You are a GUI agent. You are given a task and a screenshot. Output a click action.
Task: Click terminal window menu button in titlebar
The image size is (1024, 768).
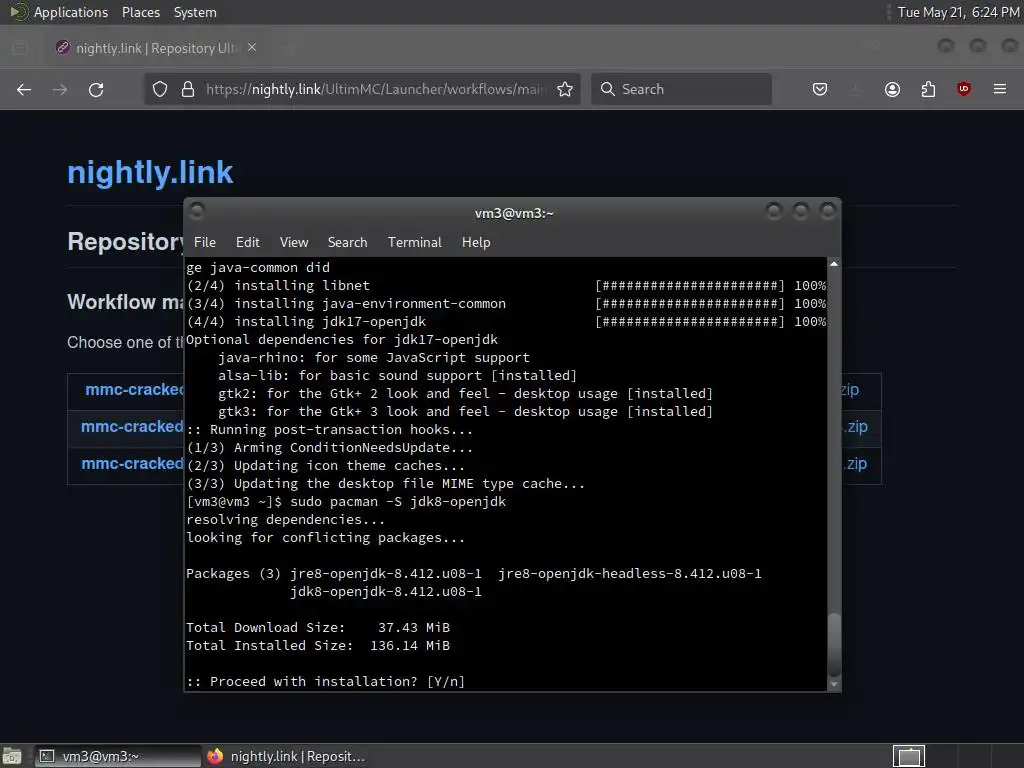coord(197,211)
